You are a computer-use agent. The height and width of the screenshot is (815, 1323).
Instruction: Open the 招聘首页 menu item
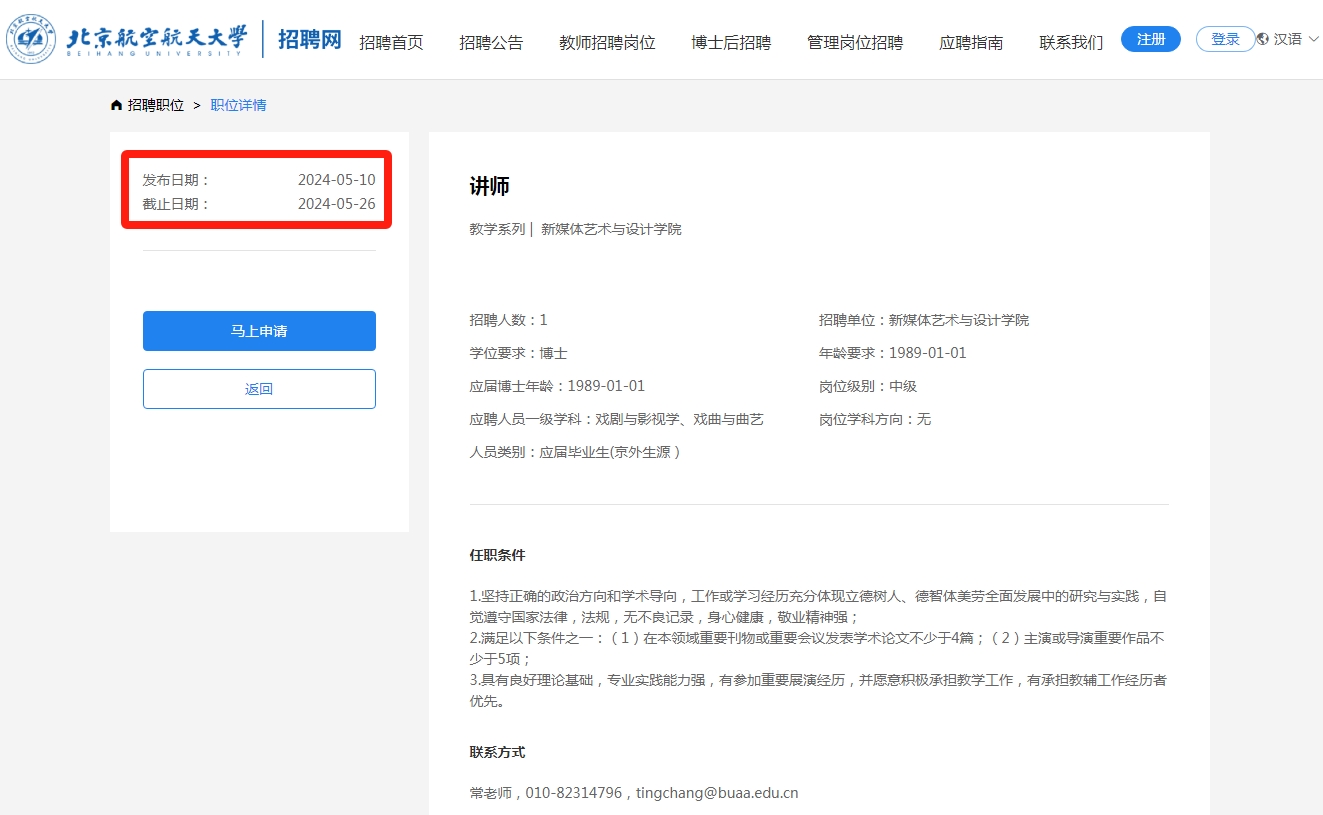[x=391, y=42]
